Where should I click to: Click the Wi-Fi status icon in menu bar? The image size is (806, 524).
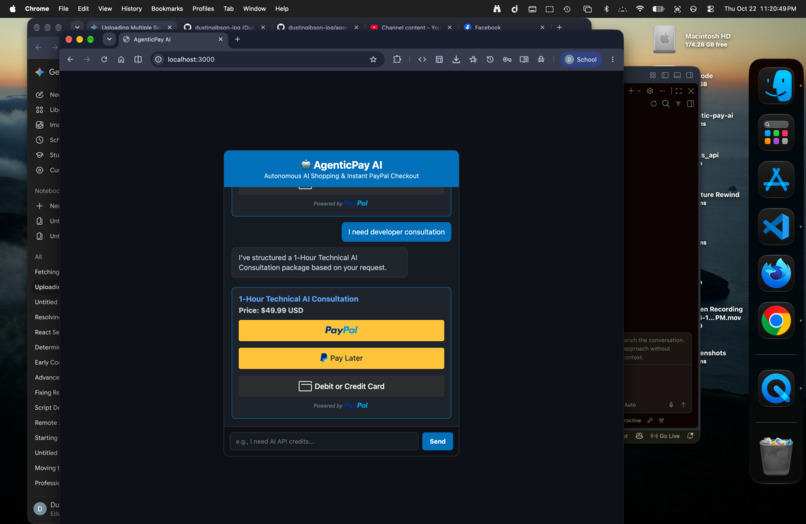click(640, 9)
